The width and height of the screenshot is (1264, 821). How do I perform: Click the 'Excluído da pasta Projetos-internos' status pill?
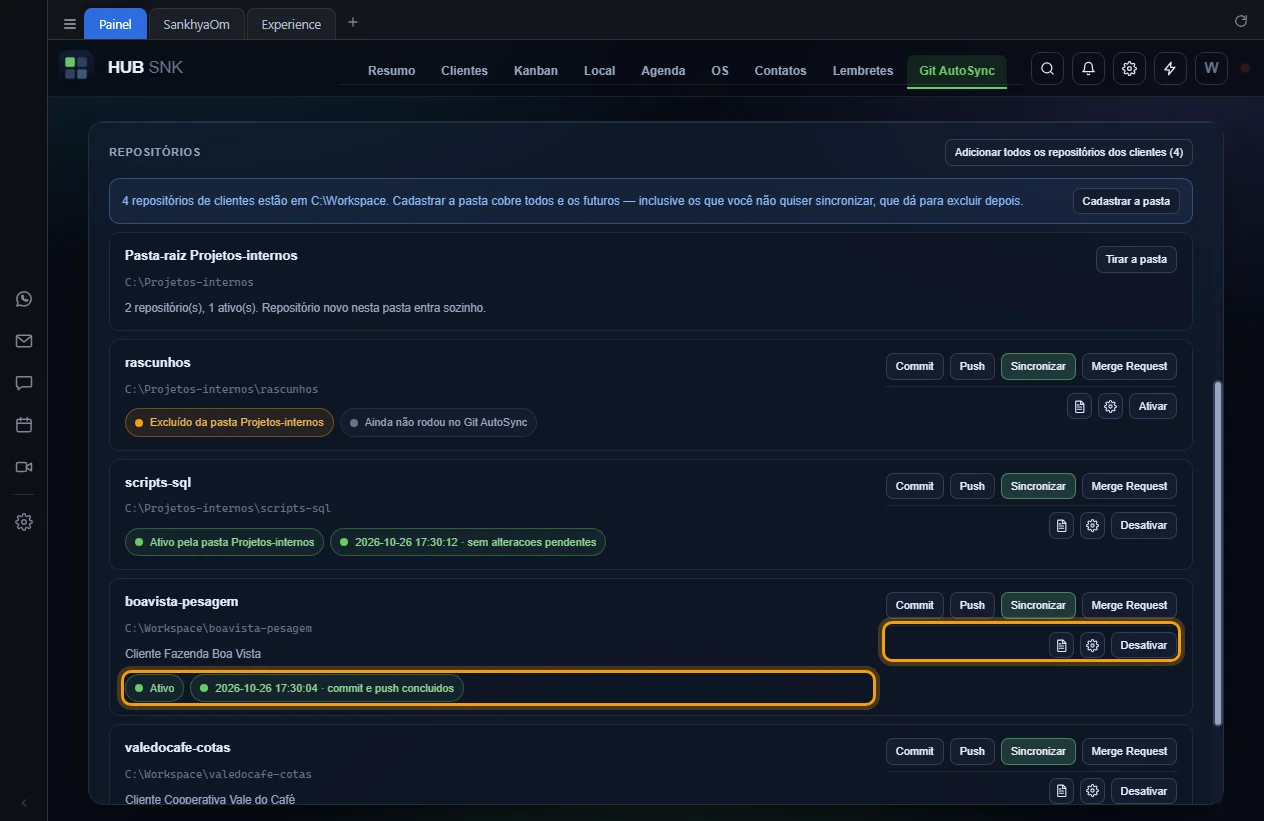pos(229,423)
